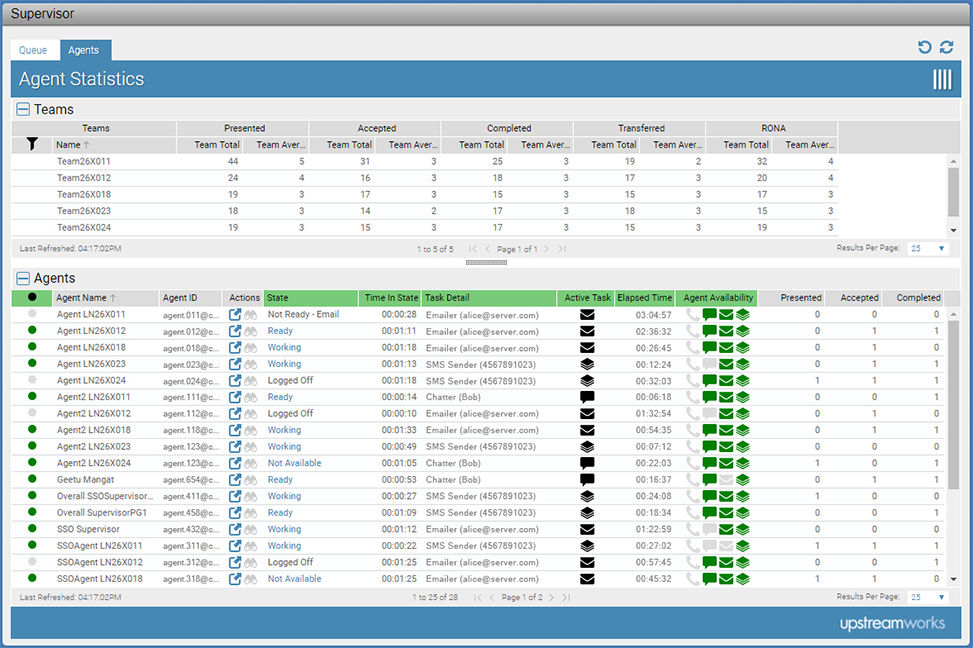Click binoculars icon for Geetu Mangat

click(251, 480)
